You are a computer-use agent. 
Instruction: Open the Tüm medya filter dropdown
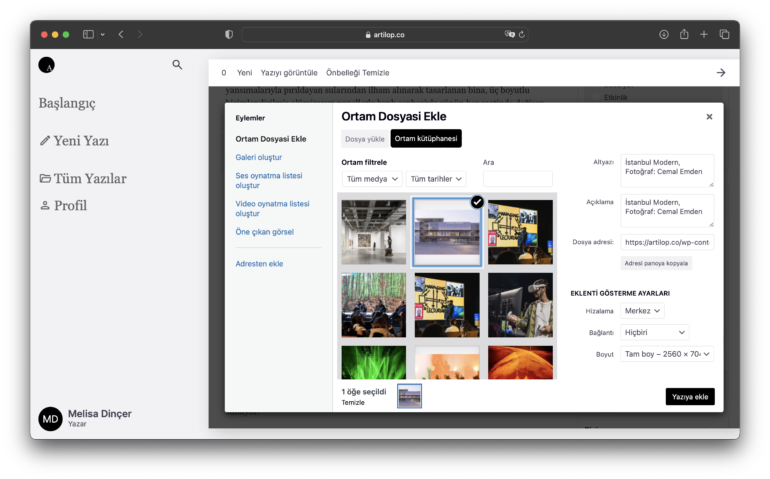(x=372, y=179)
